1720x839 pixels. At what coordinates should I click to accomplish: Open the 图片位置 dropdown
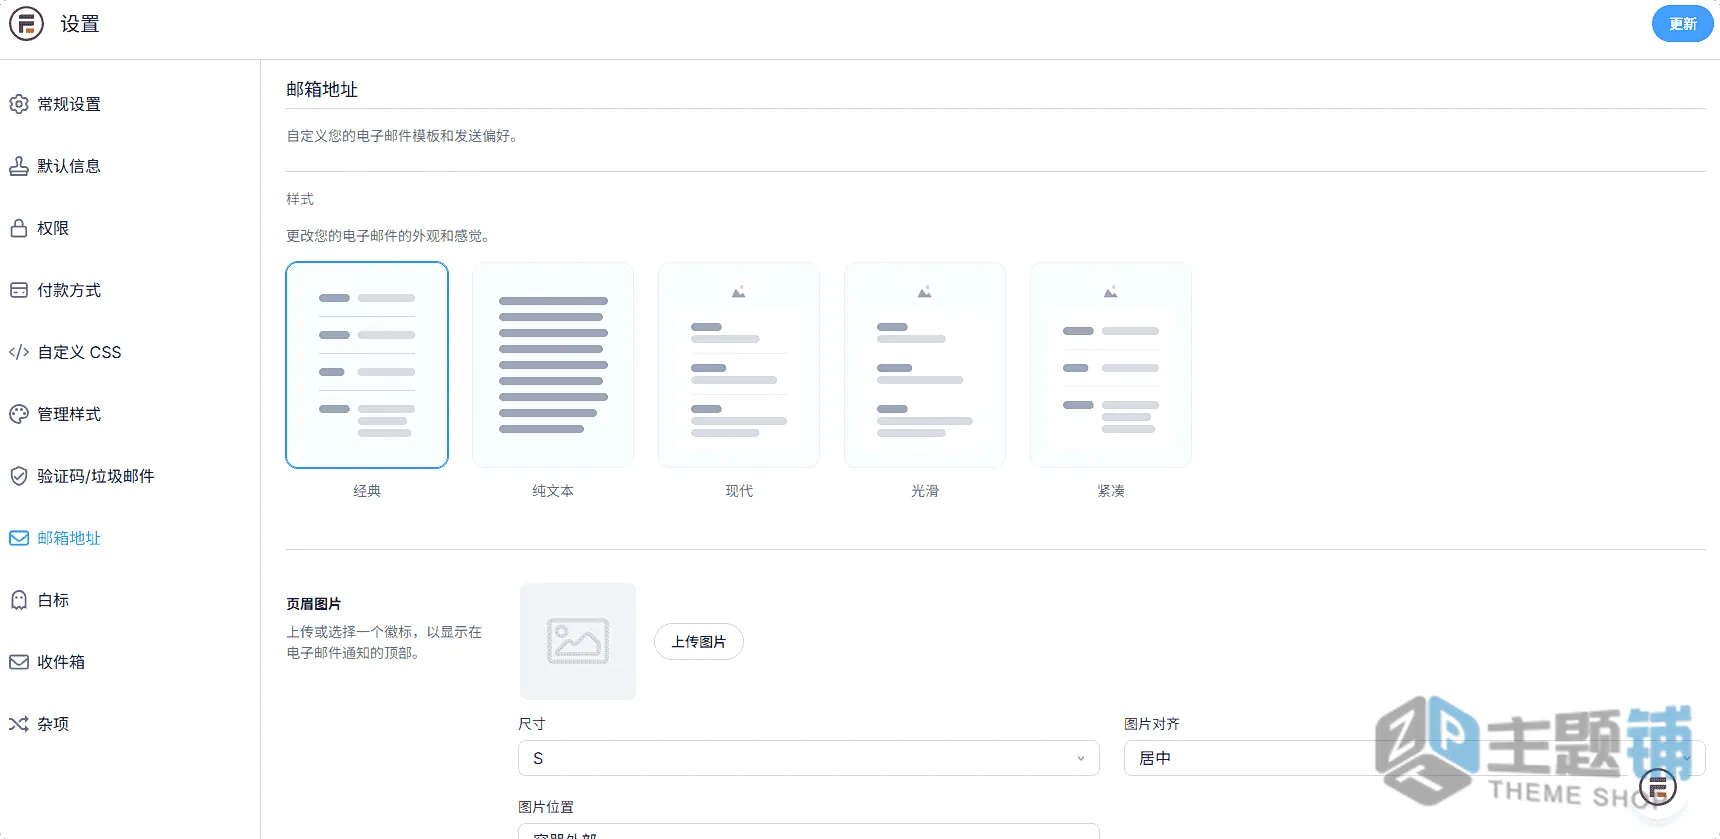(809, 832)
